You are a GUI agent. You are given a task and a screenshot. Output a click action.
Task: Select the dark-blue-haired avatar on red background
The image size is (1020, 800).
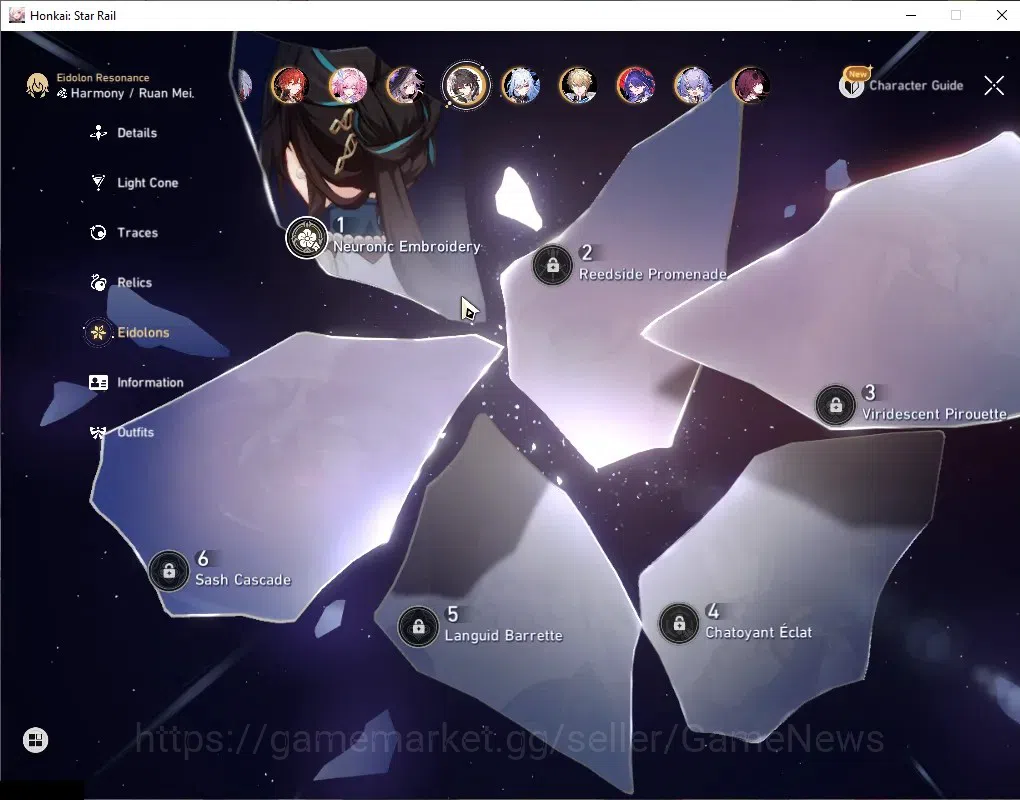635,85
